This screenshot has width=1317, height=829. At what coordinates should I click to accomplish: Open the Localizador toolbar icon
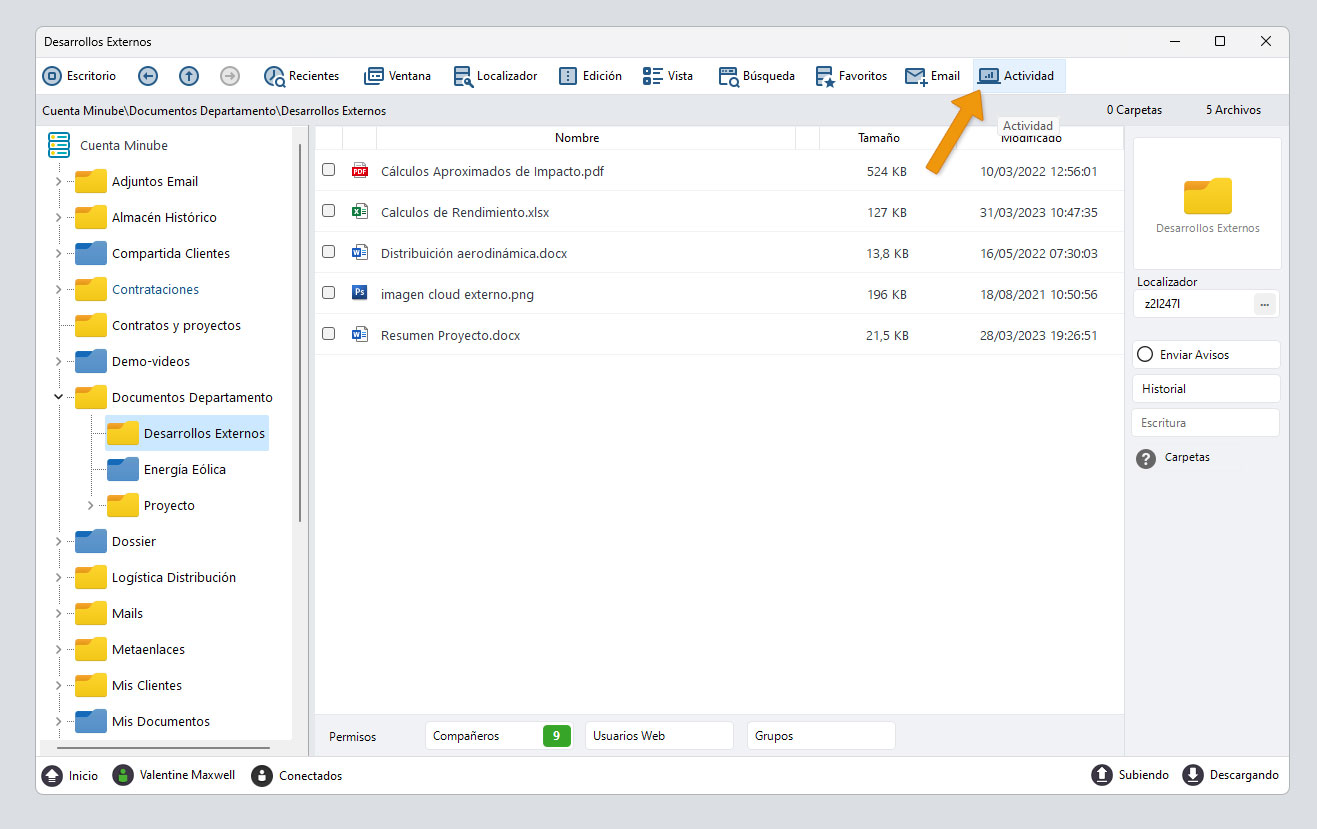pos(462,76)
